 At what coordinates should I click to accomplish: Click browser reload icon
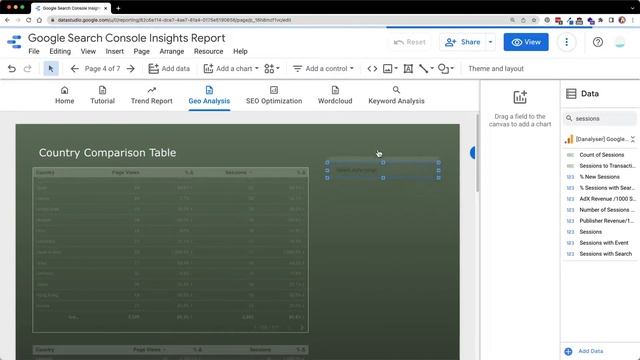[29, 20]
